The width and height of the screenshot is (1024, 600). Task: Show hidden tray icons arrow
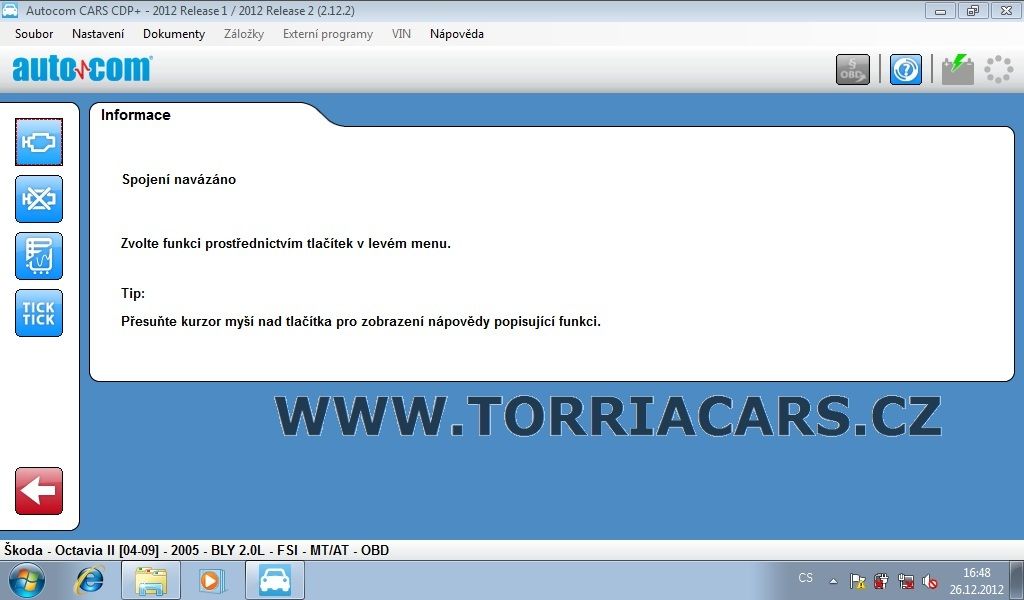click(833, 580)
